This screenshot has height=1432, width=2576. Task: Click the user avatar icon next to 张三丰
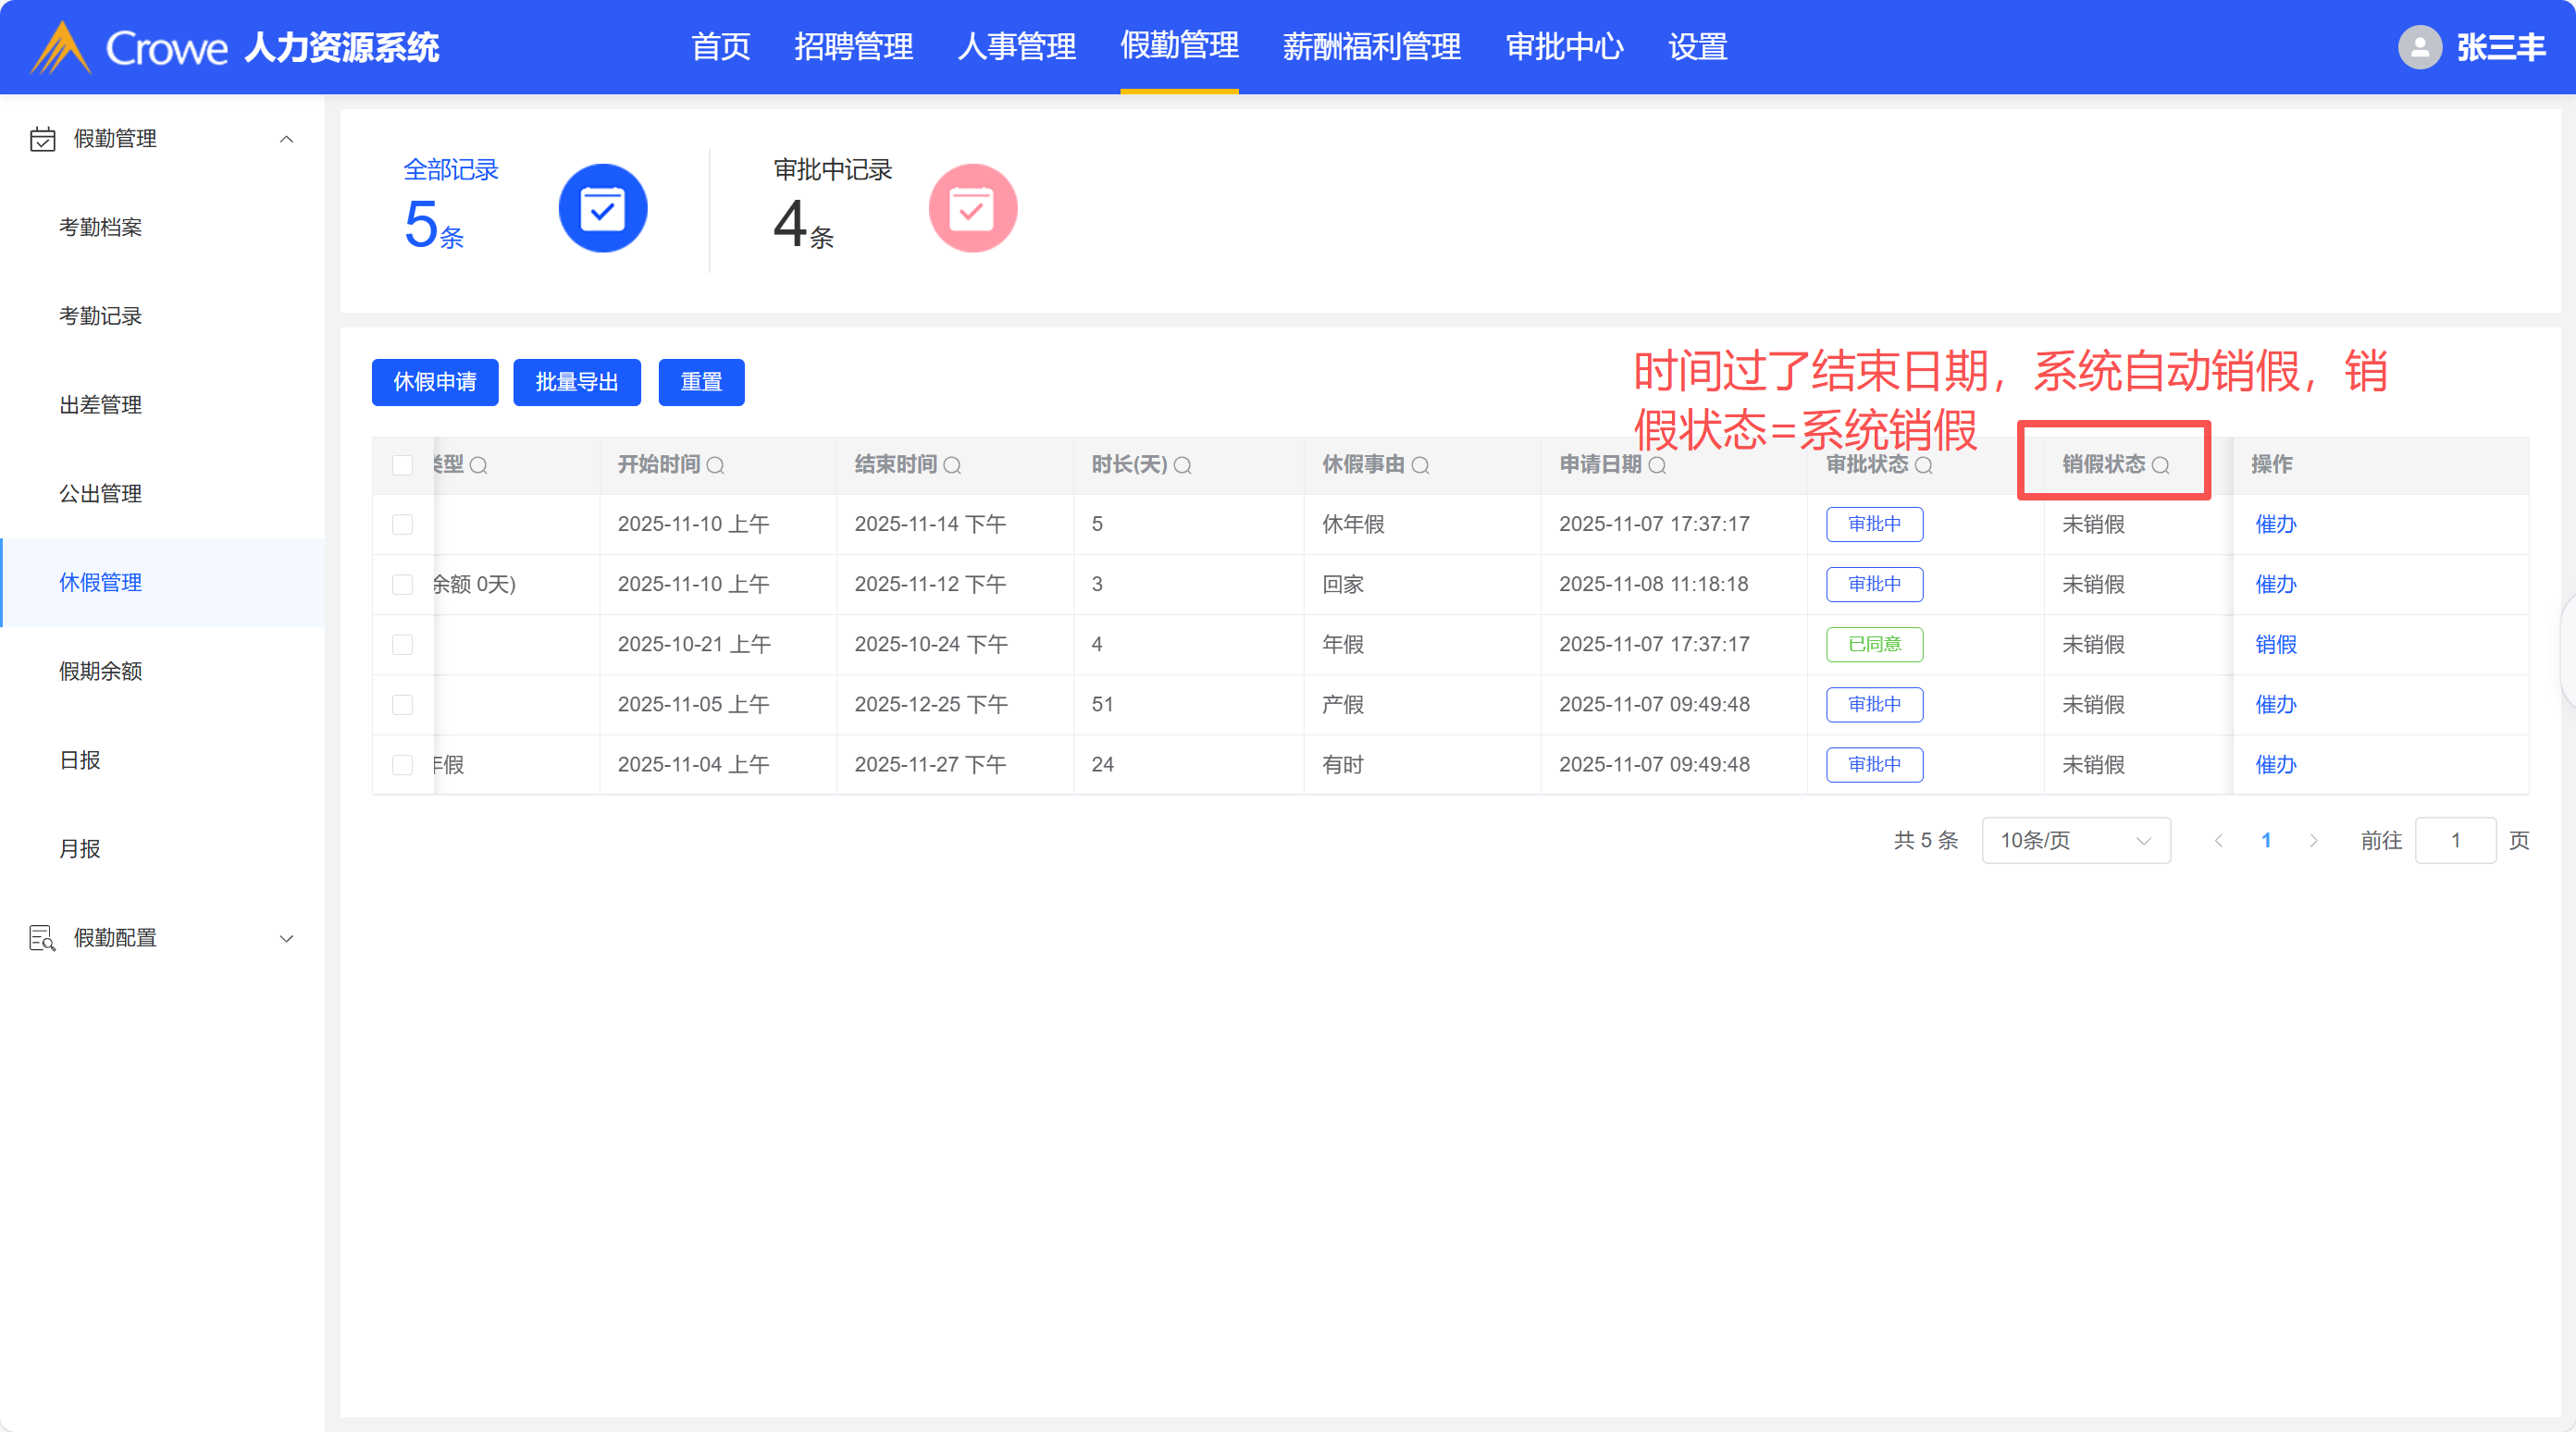(x=2419, y=47)
